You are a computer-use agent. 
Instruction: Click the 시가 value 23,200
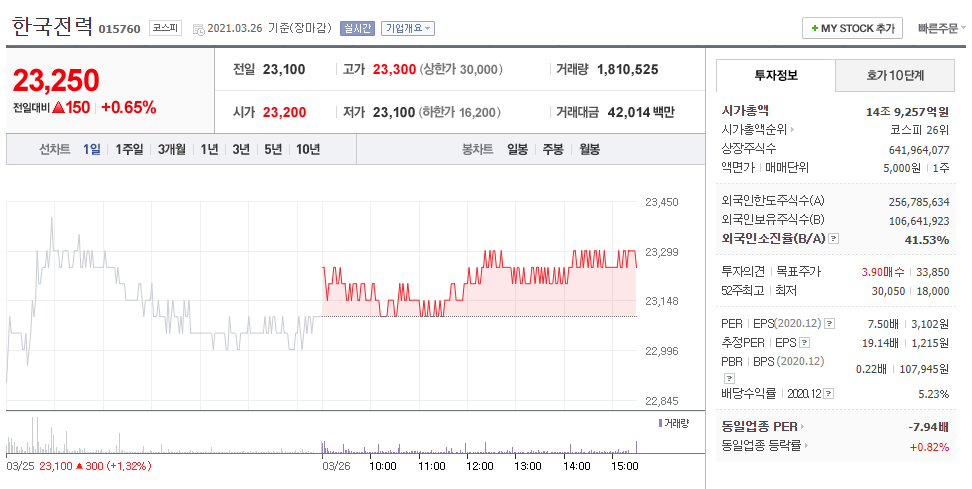click(x=285, y=112)
